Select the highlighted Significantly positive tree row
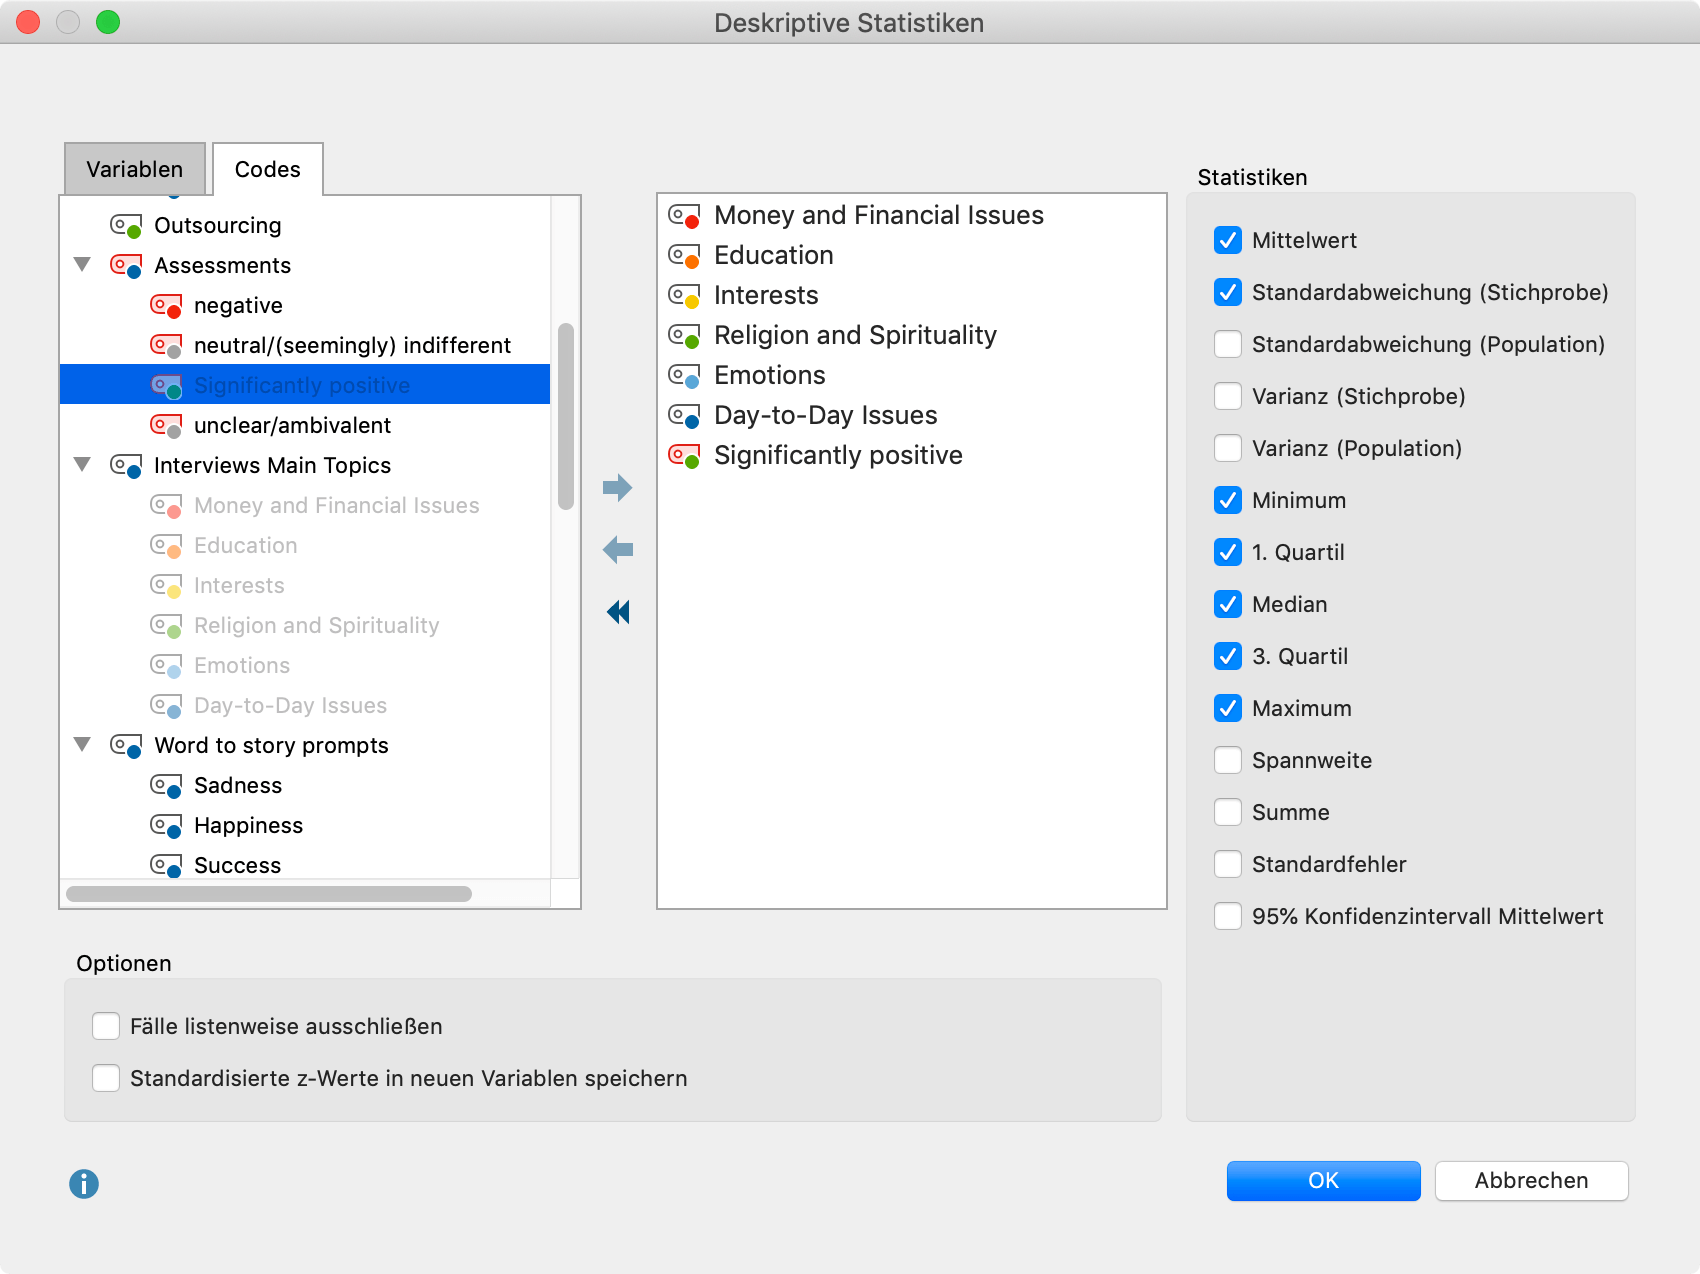This screenshot has width=1700, height=1274. (305, 385)
